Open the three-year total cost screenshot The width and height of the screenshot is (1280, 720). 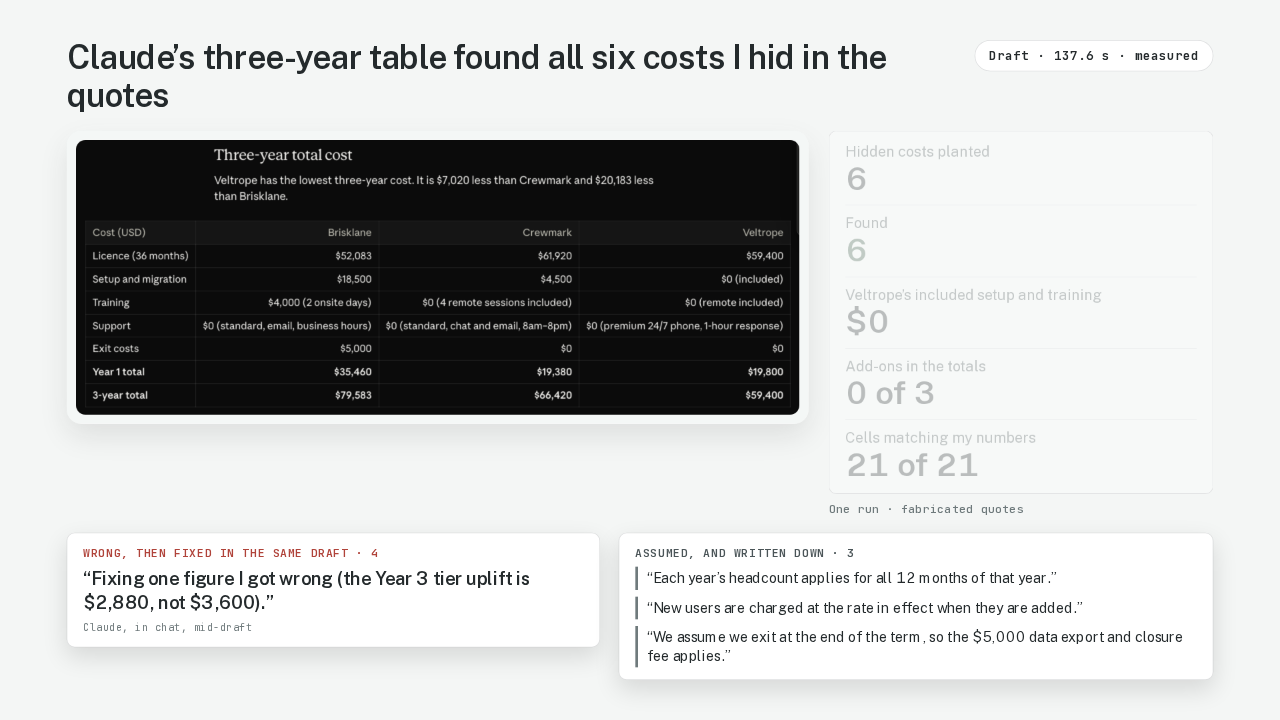pyautogui.click(x=438, y=277)
